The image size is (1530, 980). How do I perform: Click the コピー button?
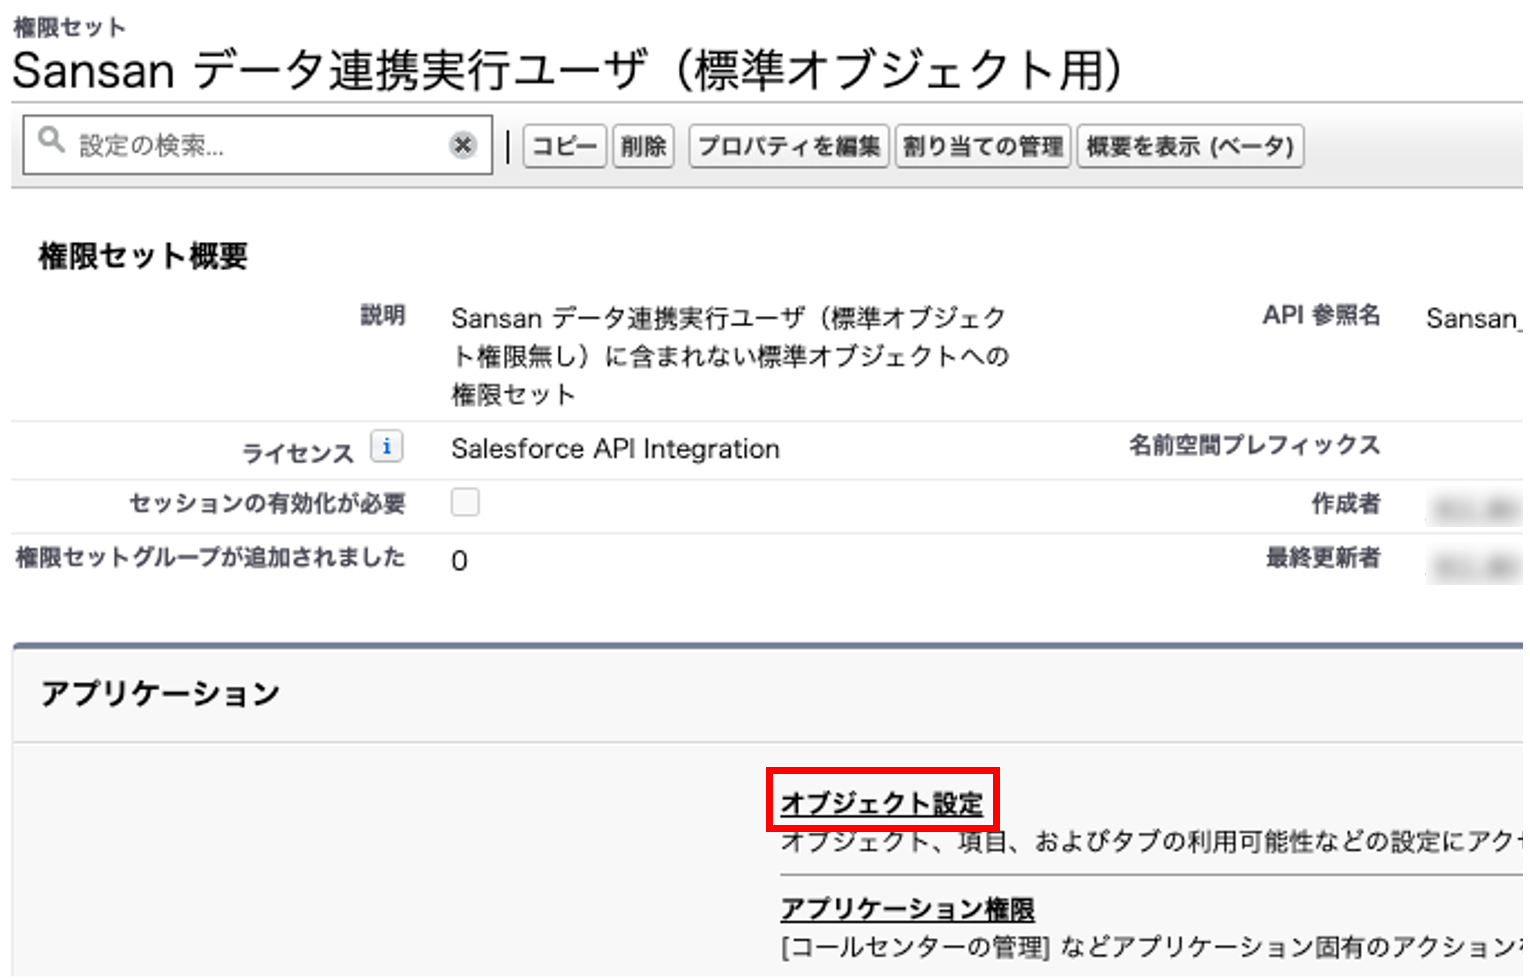[564, 146]
